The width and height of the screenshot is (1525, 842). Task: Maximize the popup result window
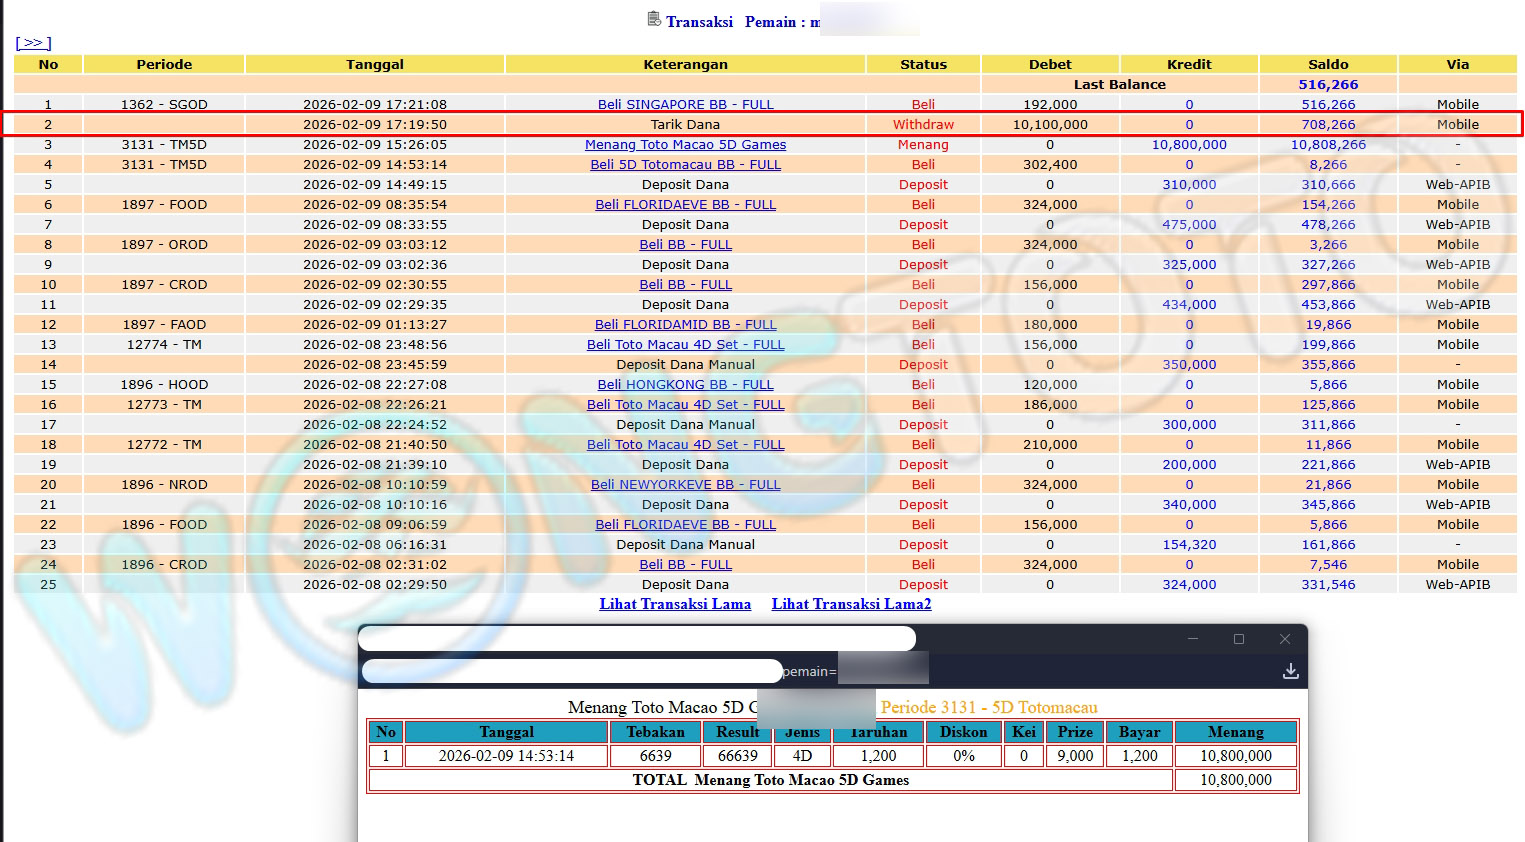[x=1238, y=639]
